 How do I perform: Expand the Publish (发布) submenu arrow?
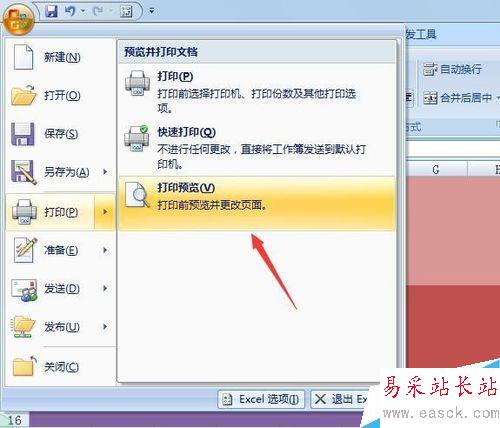(105, 327)
